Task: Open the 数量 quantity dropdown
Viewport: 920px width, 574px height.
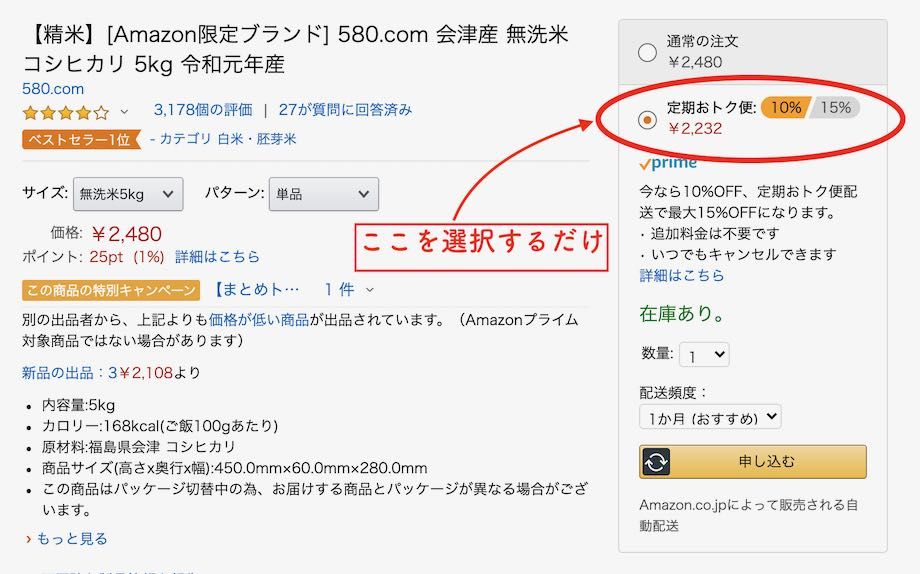Action: [704, 354]
